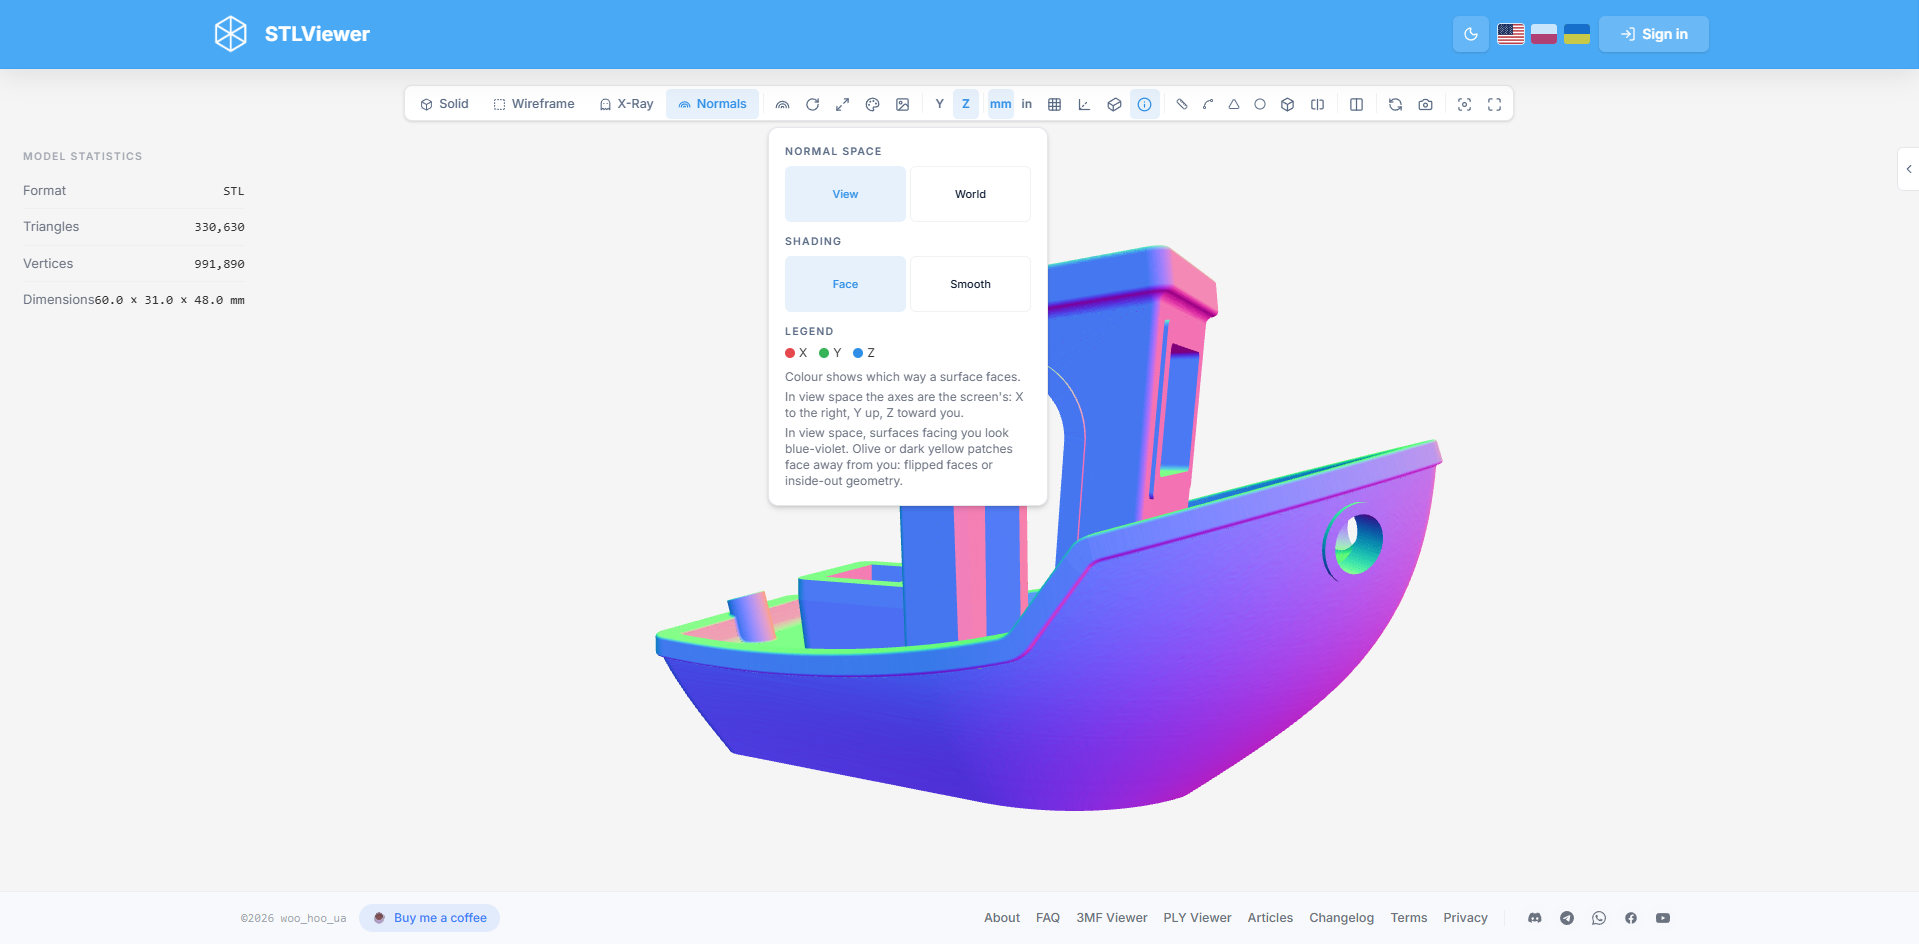This screenshot has height=944, width=1919.
Task: Enter fullscreen mode
Action: [1495, 104]
